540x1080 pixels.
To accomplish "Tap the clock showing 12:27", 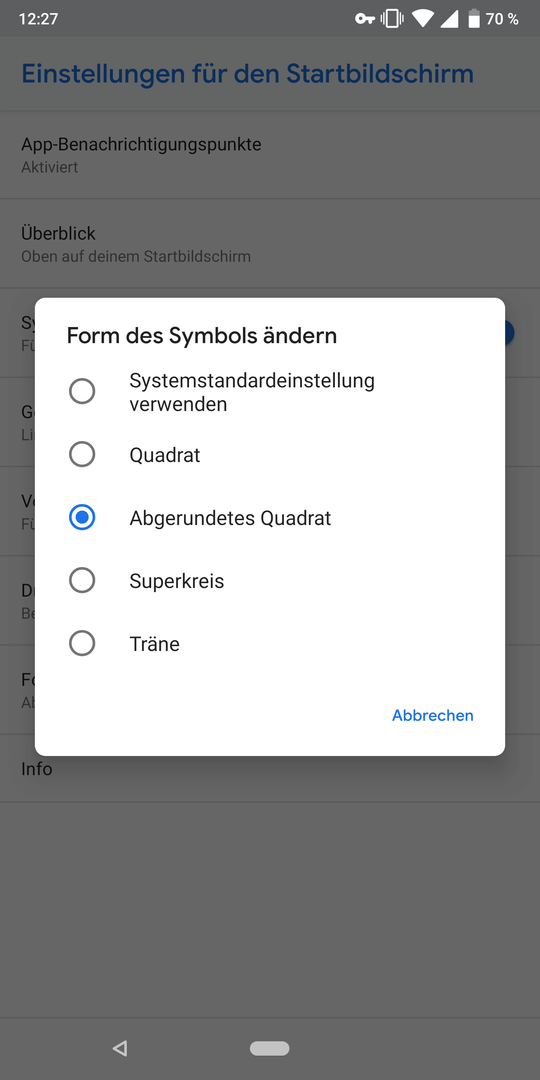I will click(38, 19).
